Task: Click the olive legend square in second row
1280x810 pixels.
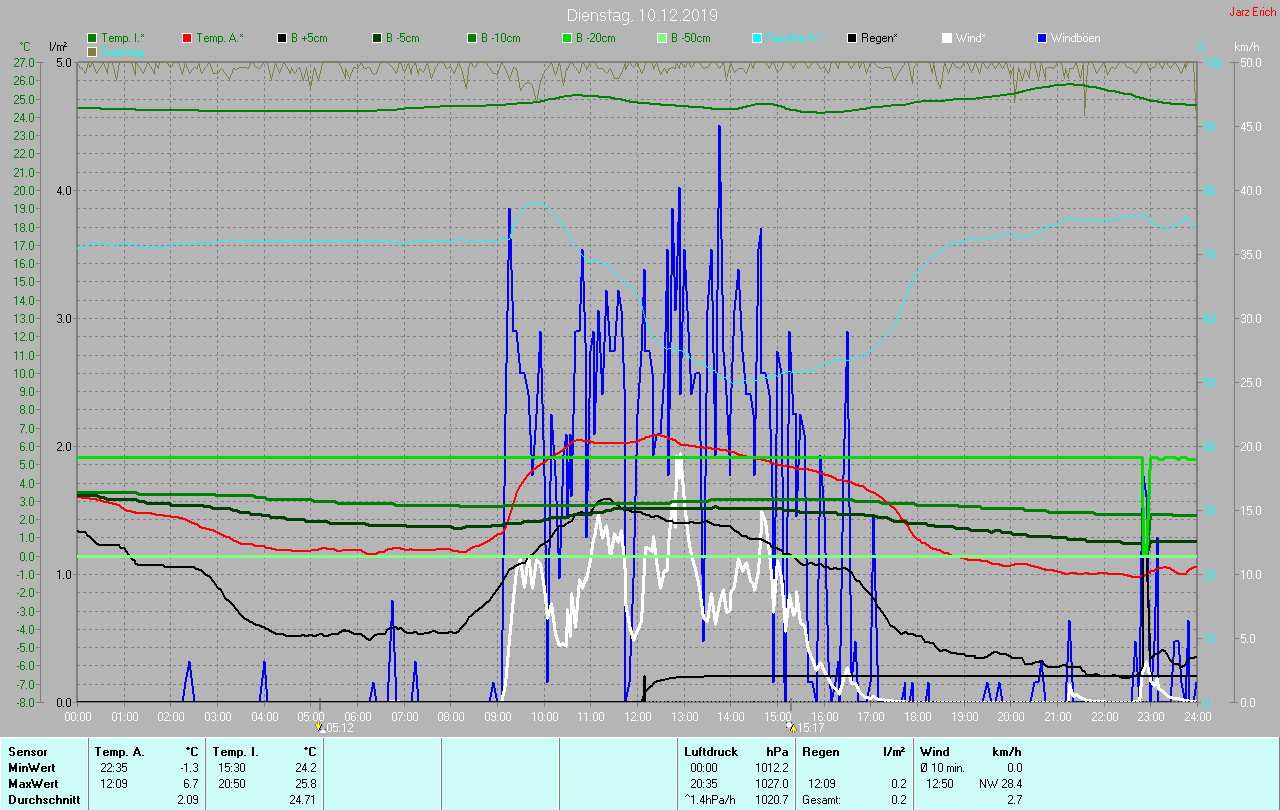Action: tap(92, 51)
